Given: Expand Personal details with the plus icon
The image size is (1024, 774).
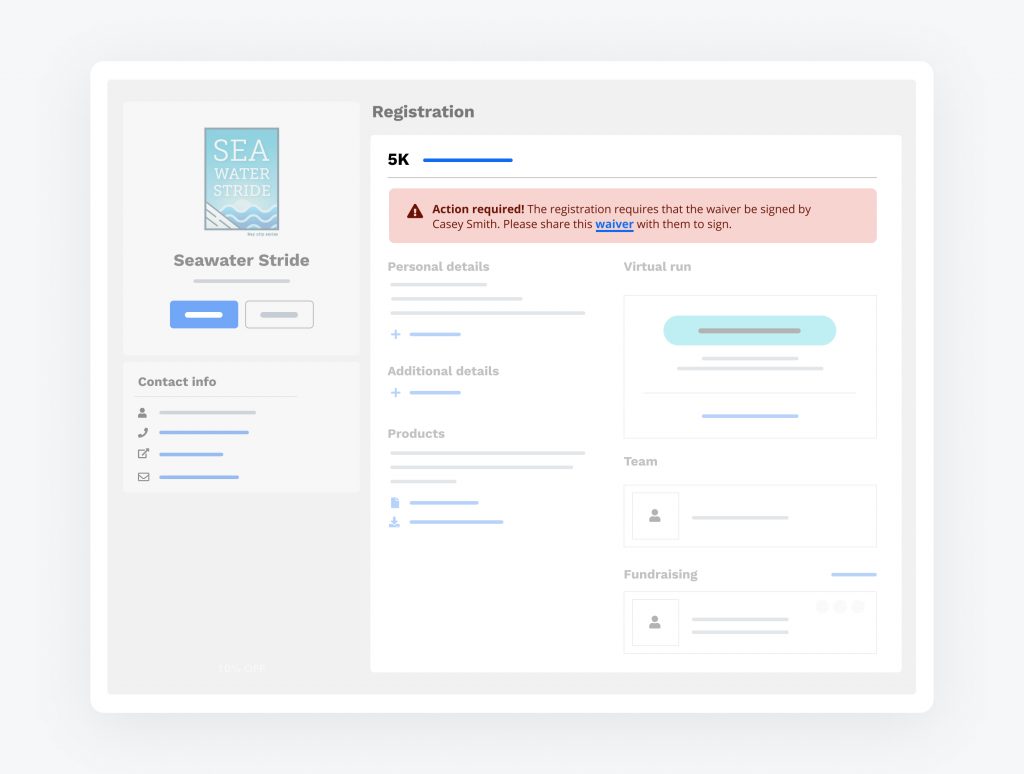Looking at the screenshot, I should 396,334.
